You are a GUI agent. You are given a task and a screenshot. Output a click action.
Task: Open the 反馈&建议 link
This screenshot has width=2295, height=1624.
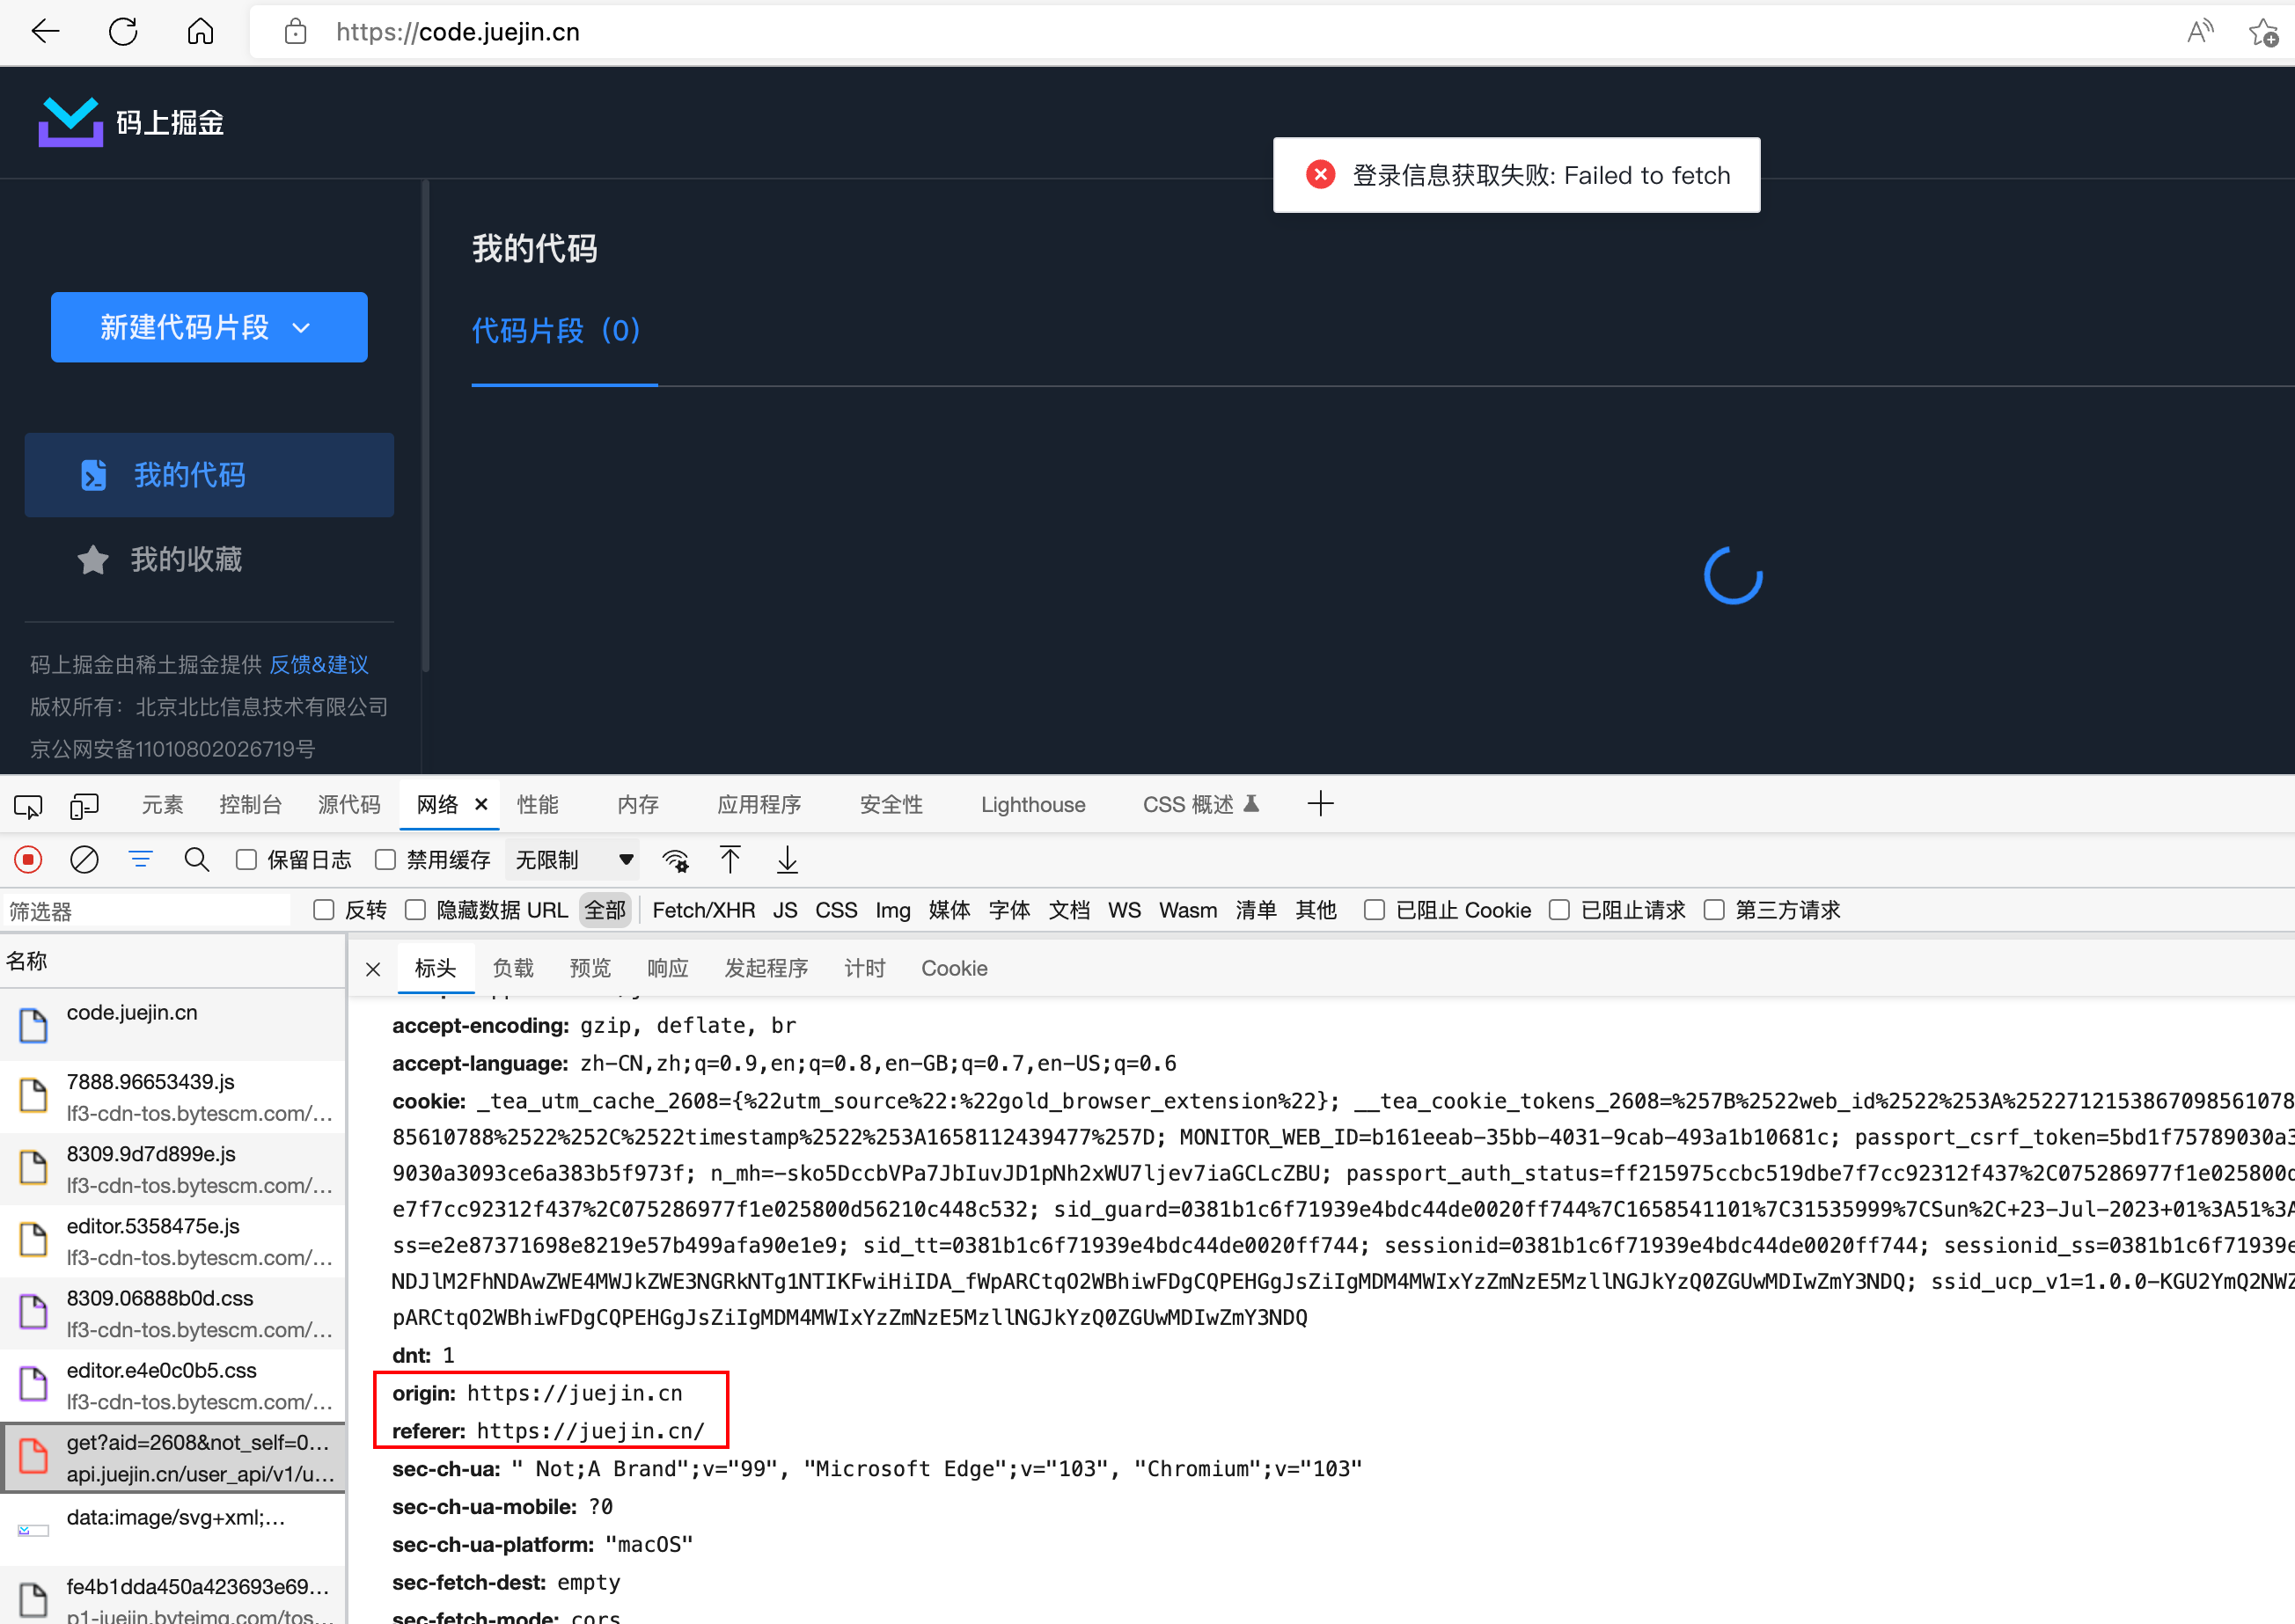click(x=318, y=665)
